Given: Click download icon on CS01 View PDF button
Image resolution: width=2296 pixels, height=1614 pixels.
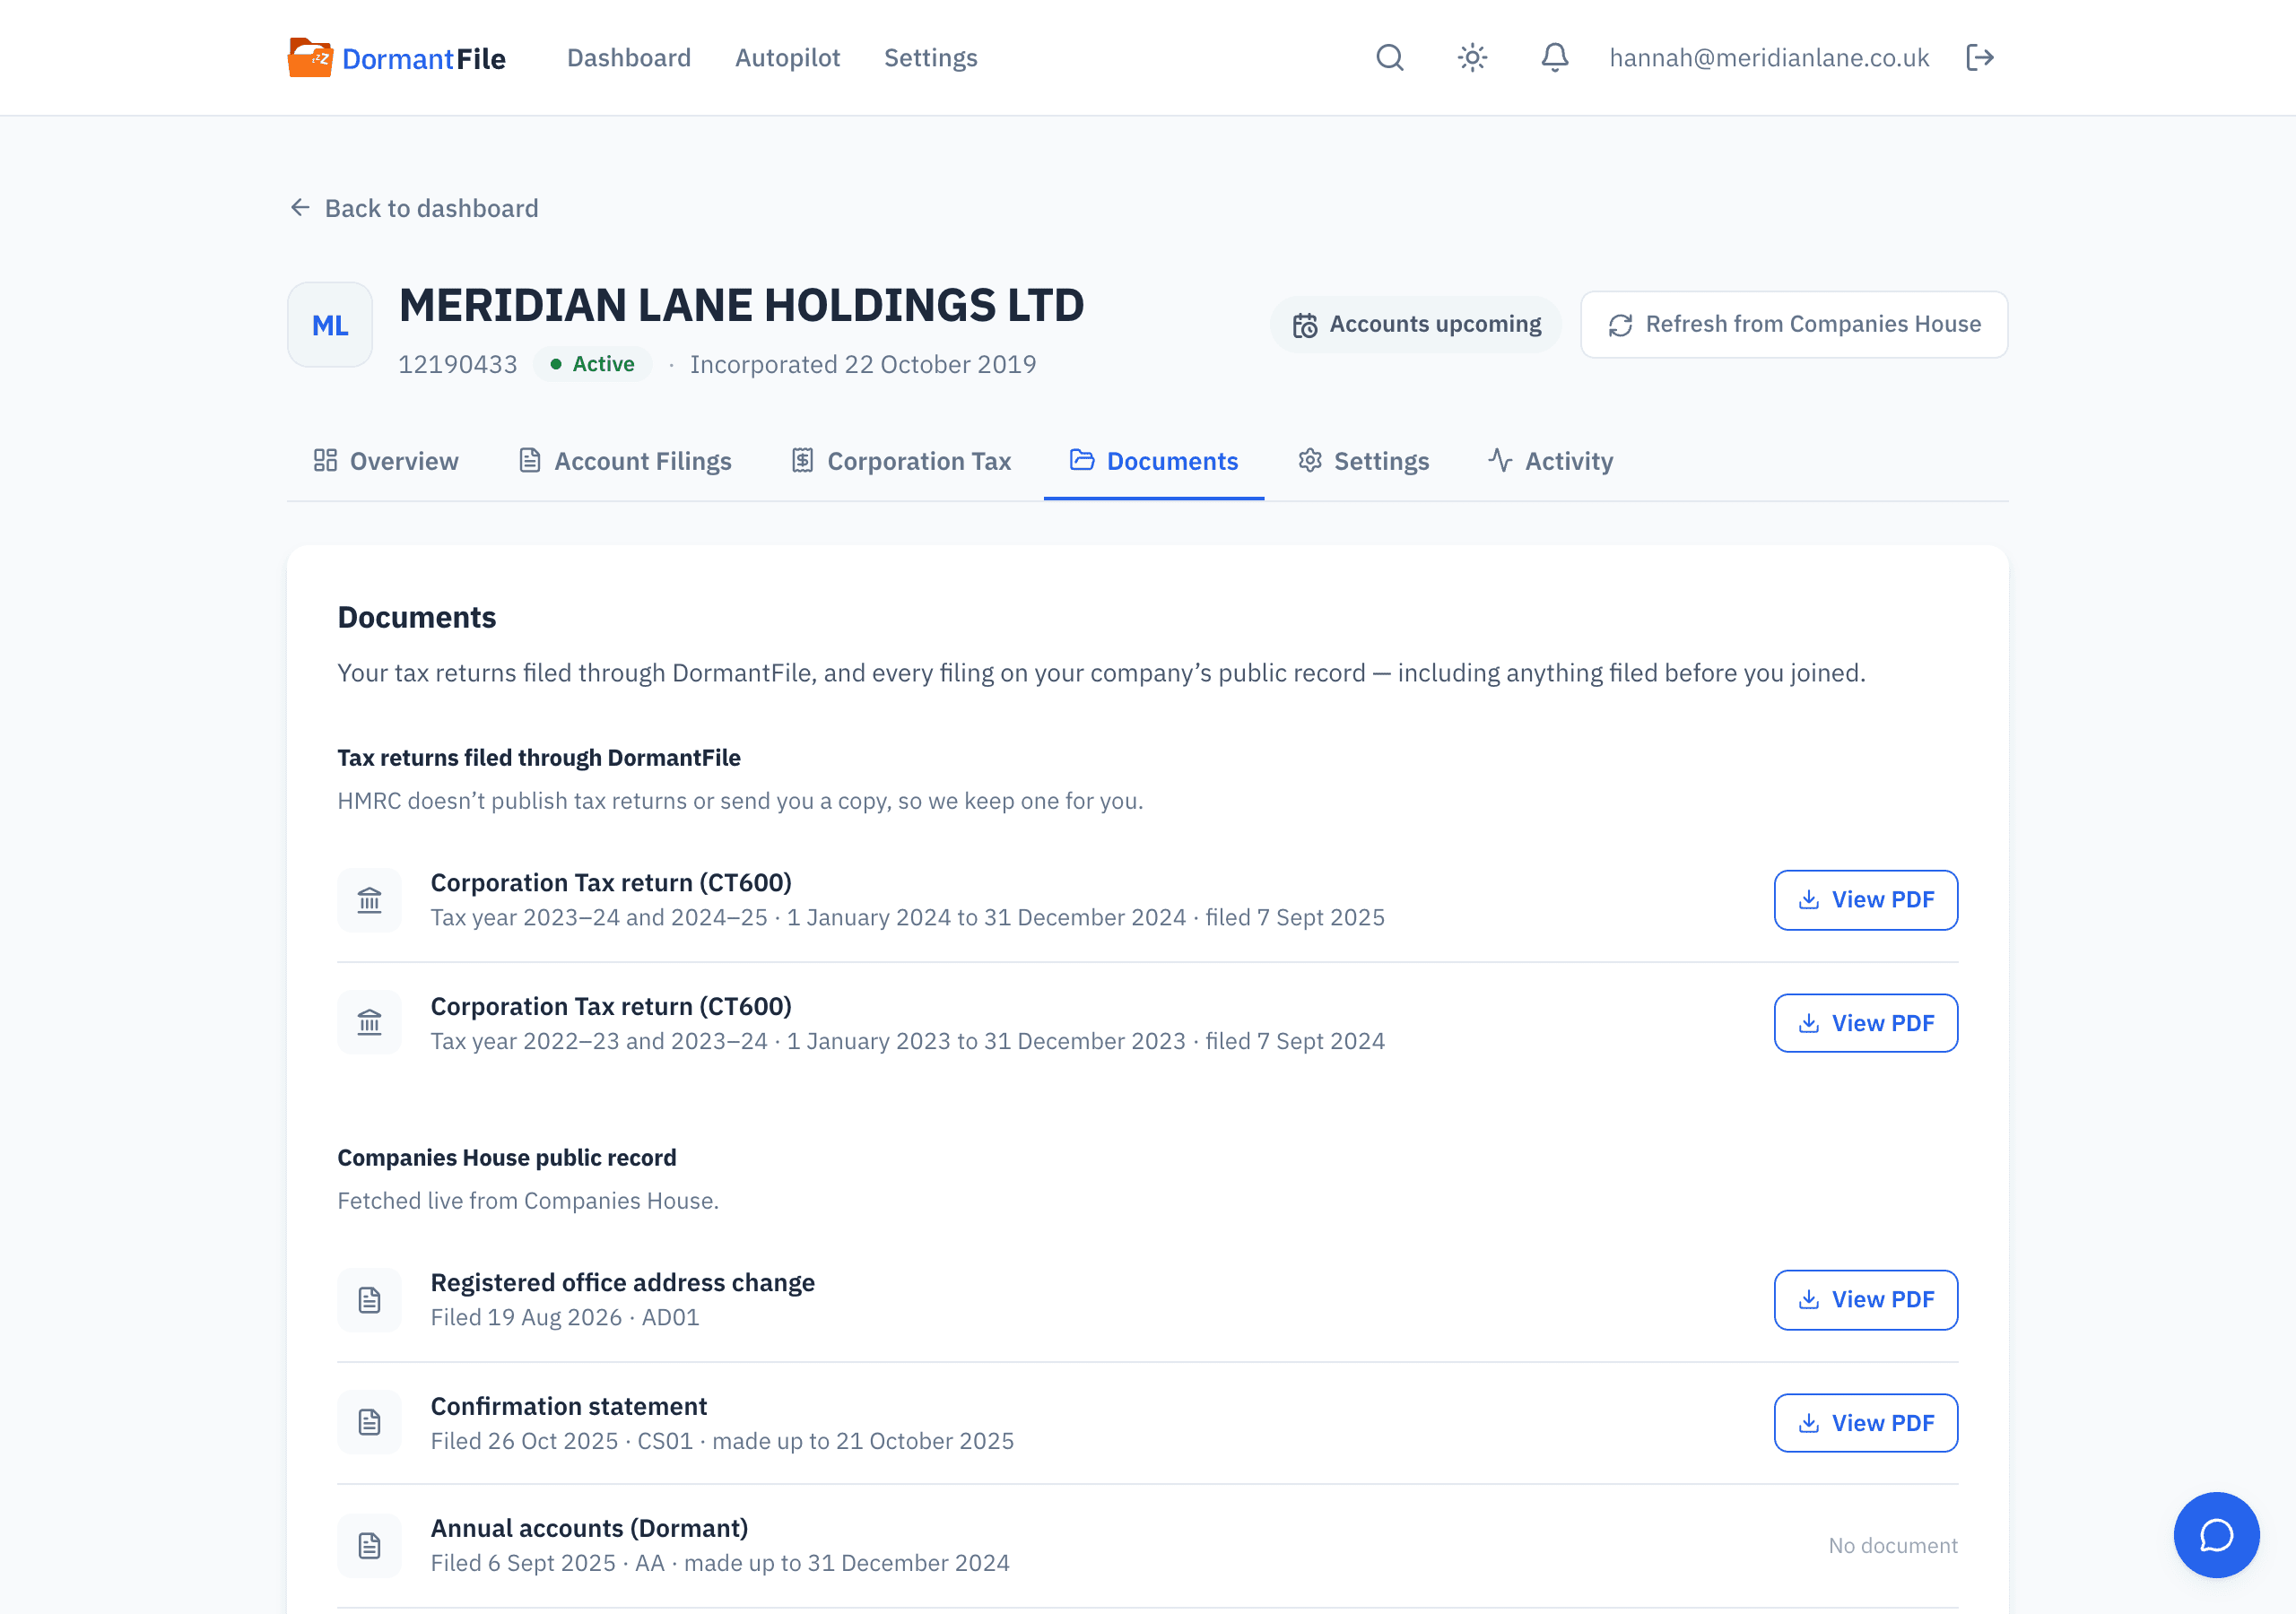Looking at the screenshot, I should click(x=1808, y=1422).
